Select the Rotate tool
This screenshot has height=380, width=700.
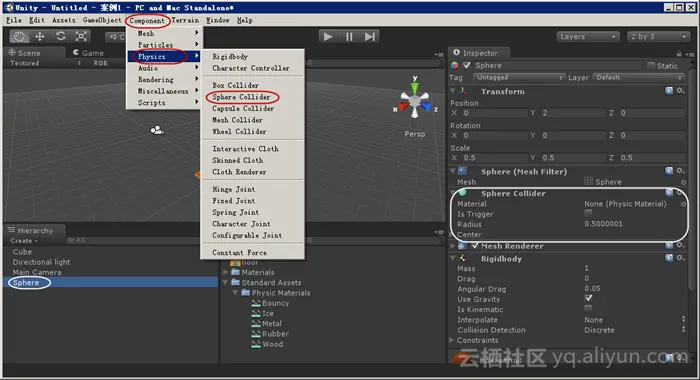point(60,37)
